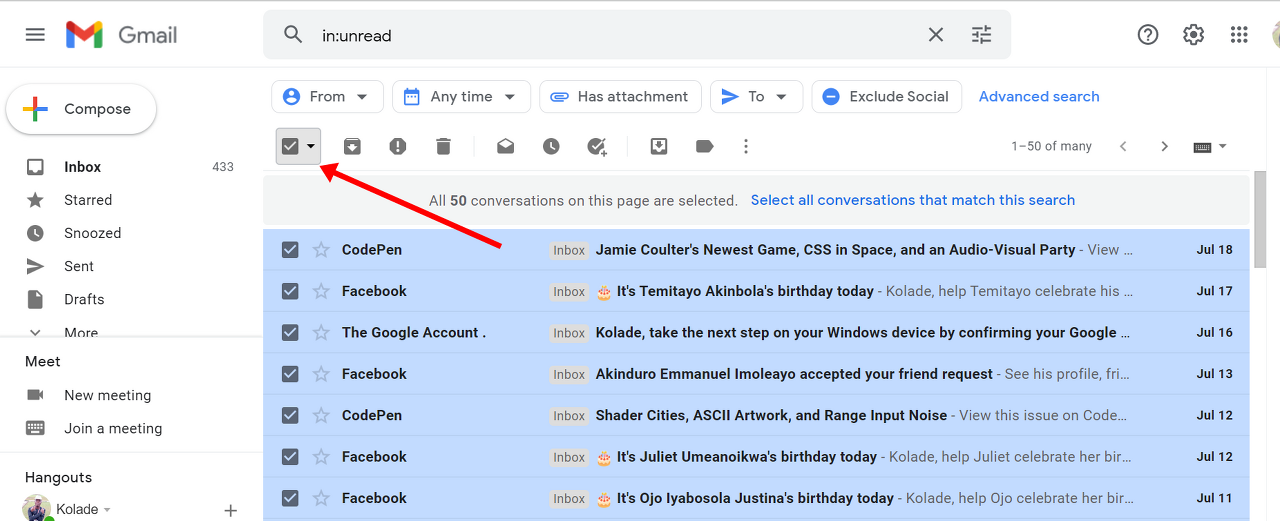Open the input tools keyboard dropdown

coord(1210,146)
